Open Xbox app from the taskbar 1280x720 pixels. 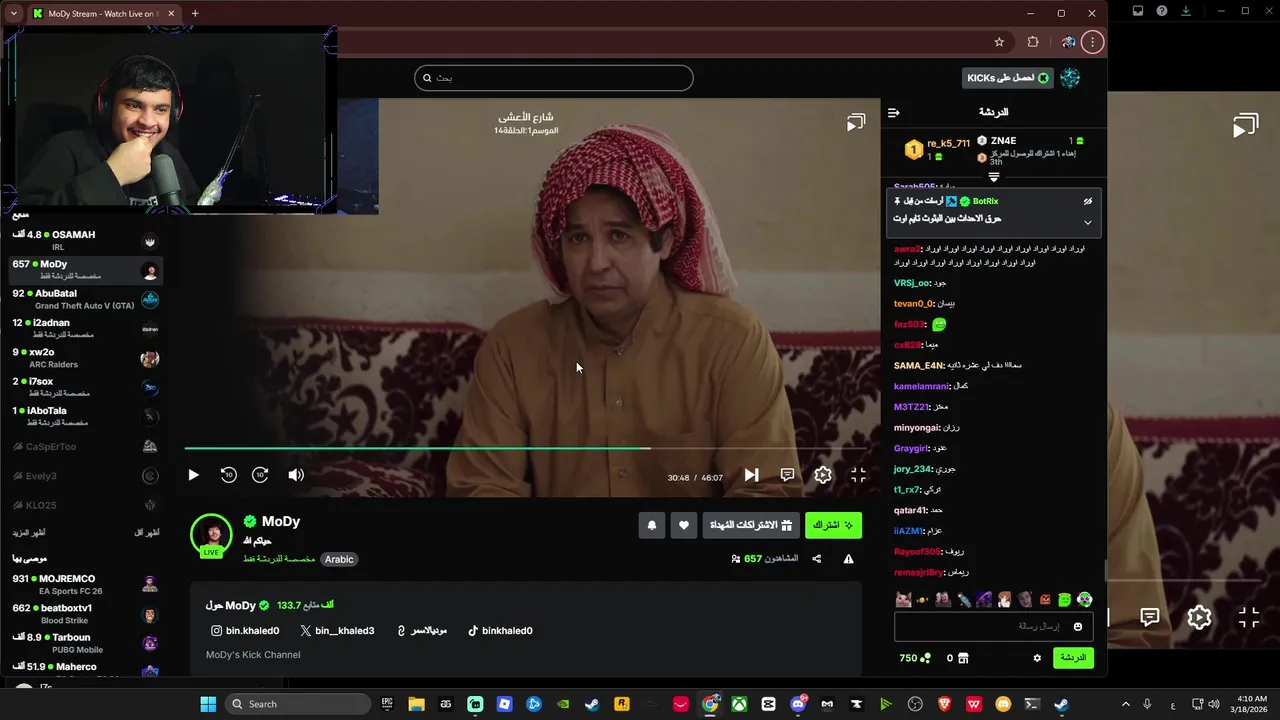(x=739, y=704)
